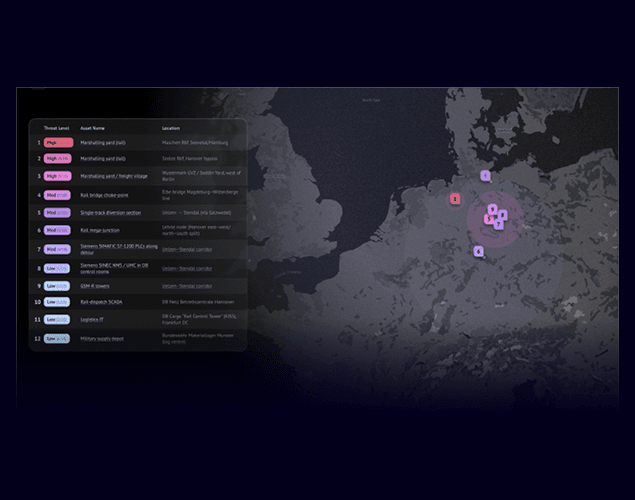Screen dimensions: 635x500
Task: Select the southernmost purple map marker 6
Action: click(x=479, y=251)
